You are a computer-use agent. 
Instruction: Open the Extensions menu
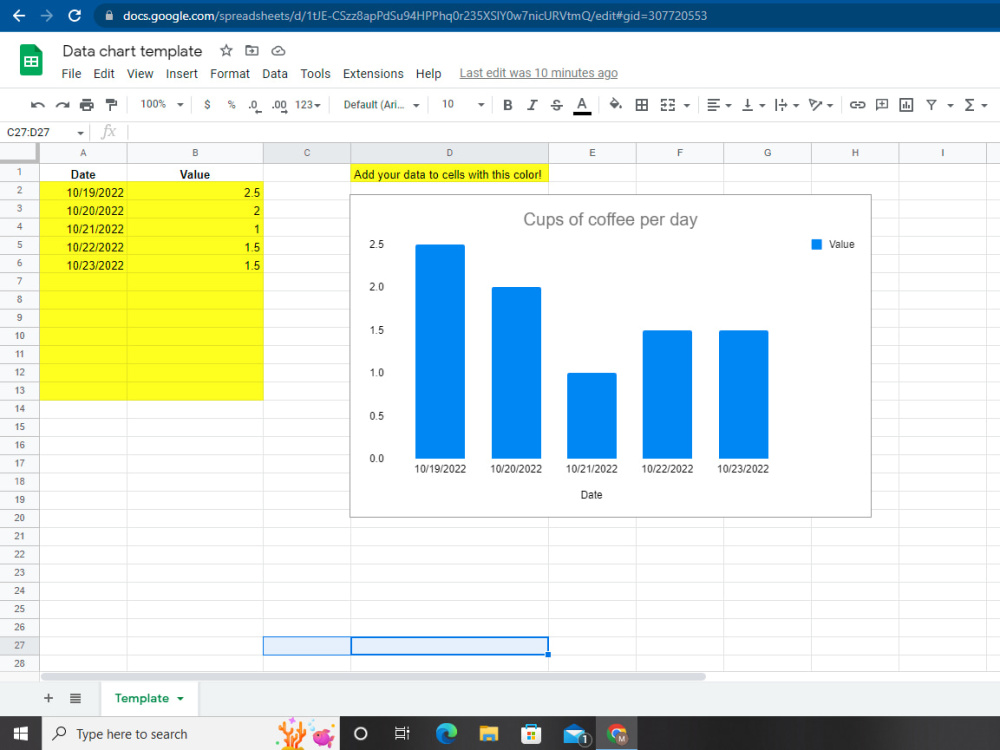click(373, 74)
